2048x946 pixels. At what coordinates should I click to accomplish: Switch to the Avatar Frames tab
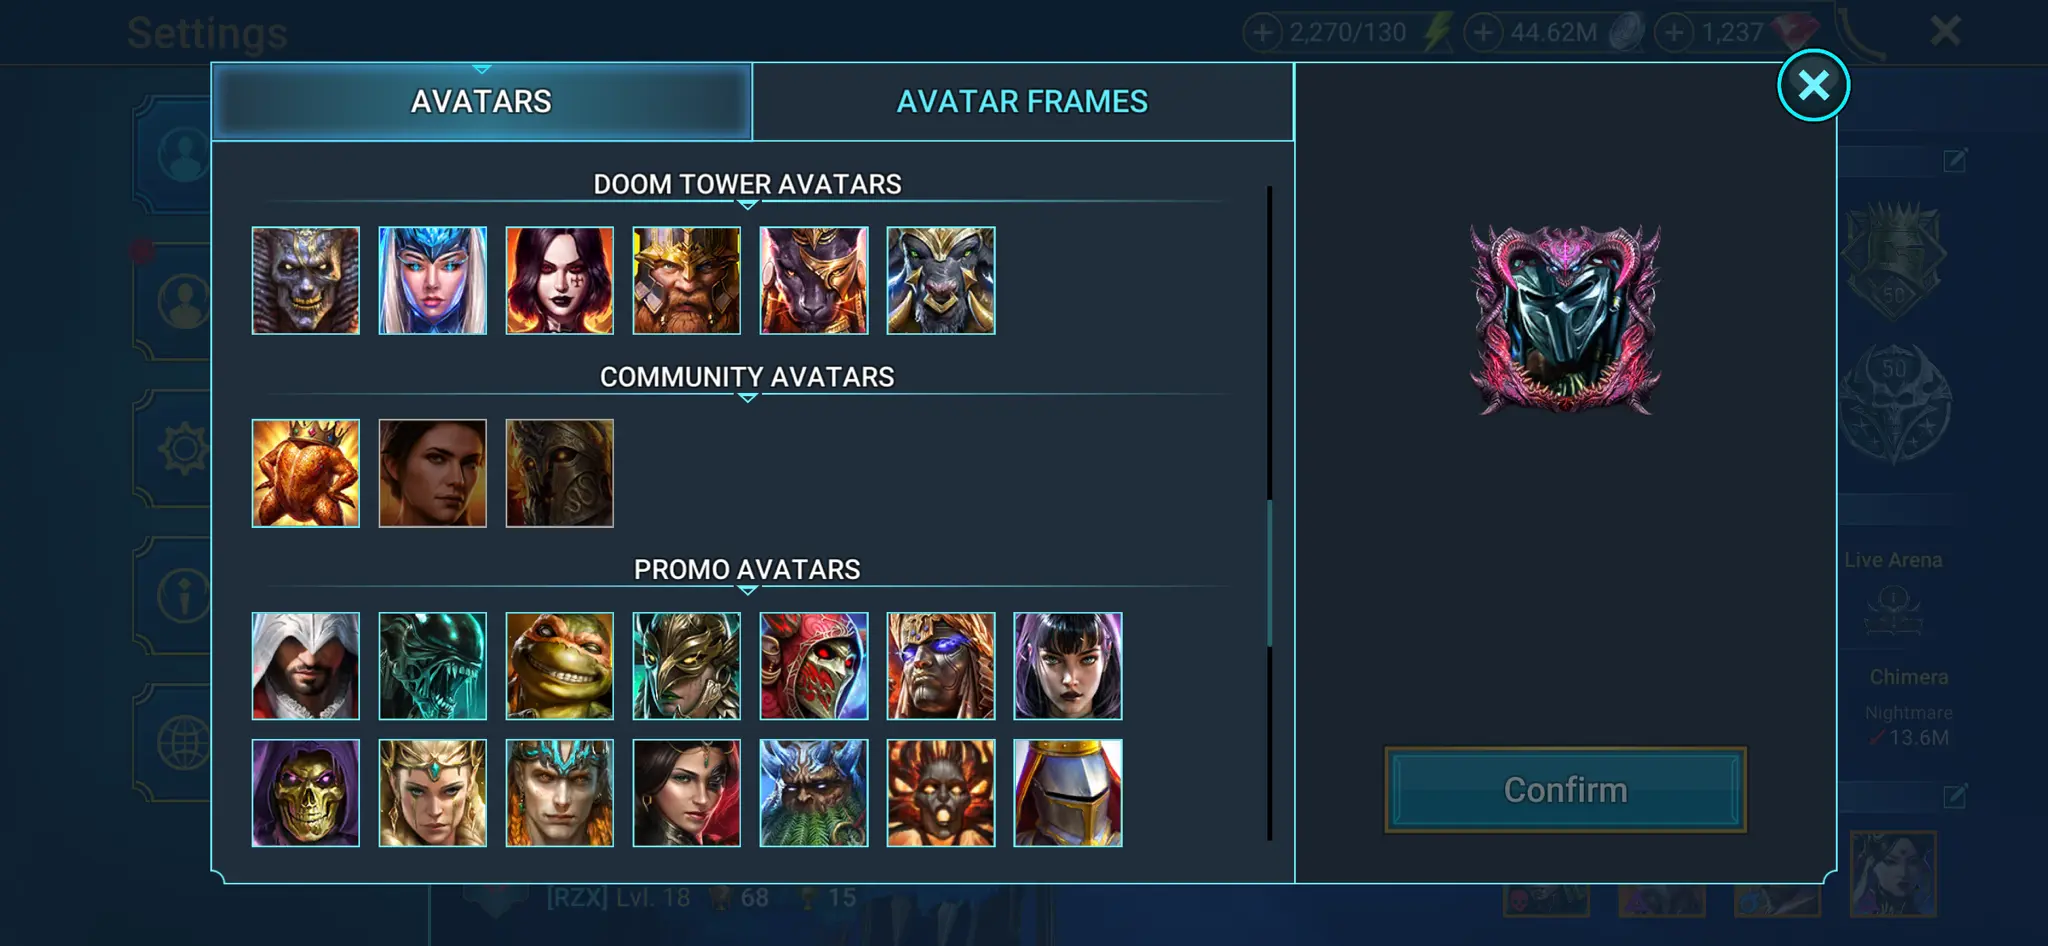tap(1022, 102)
